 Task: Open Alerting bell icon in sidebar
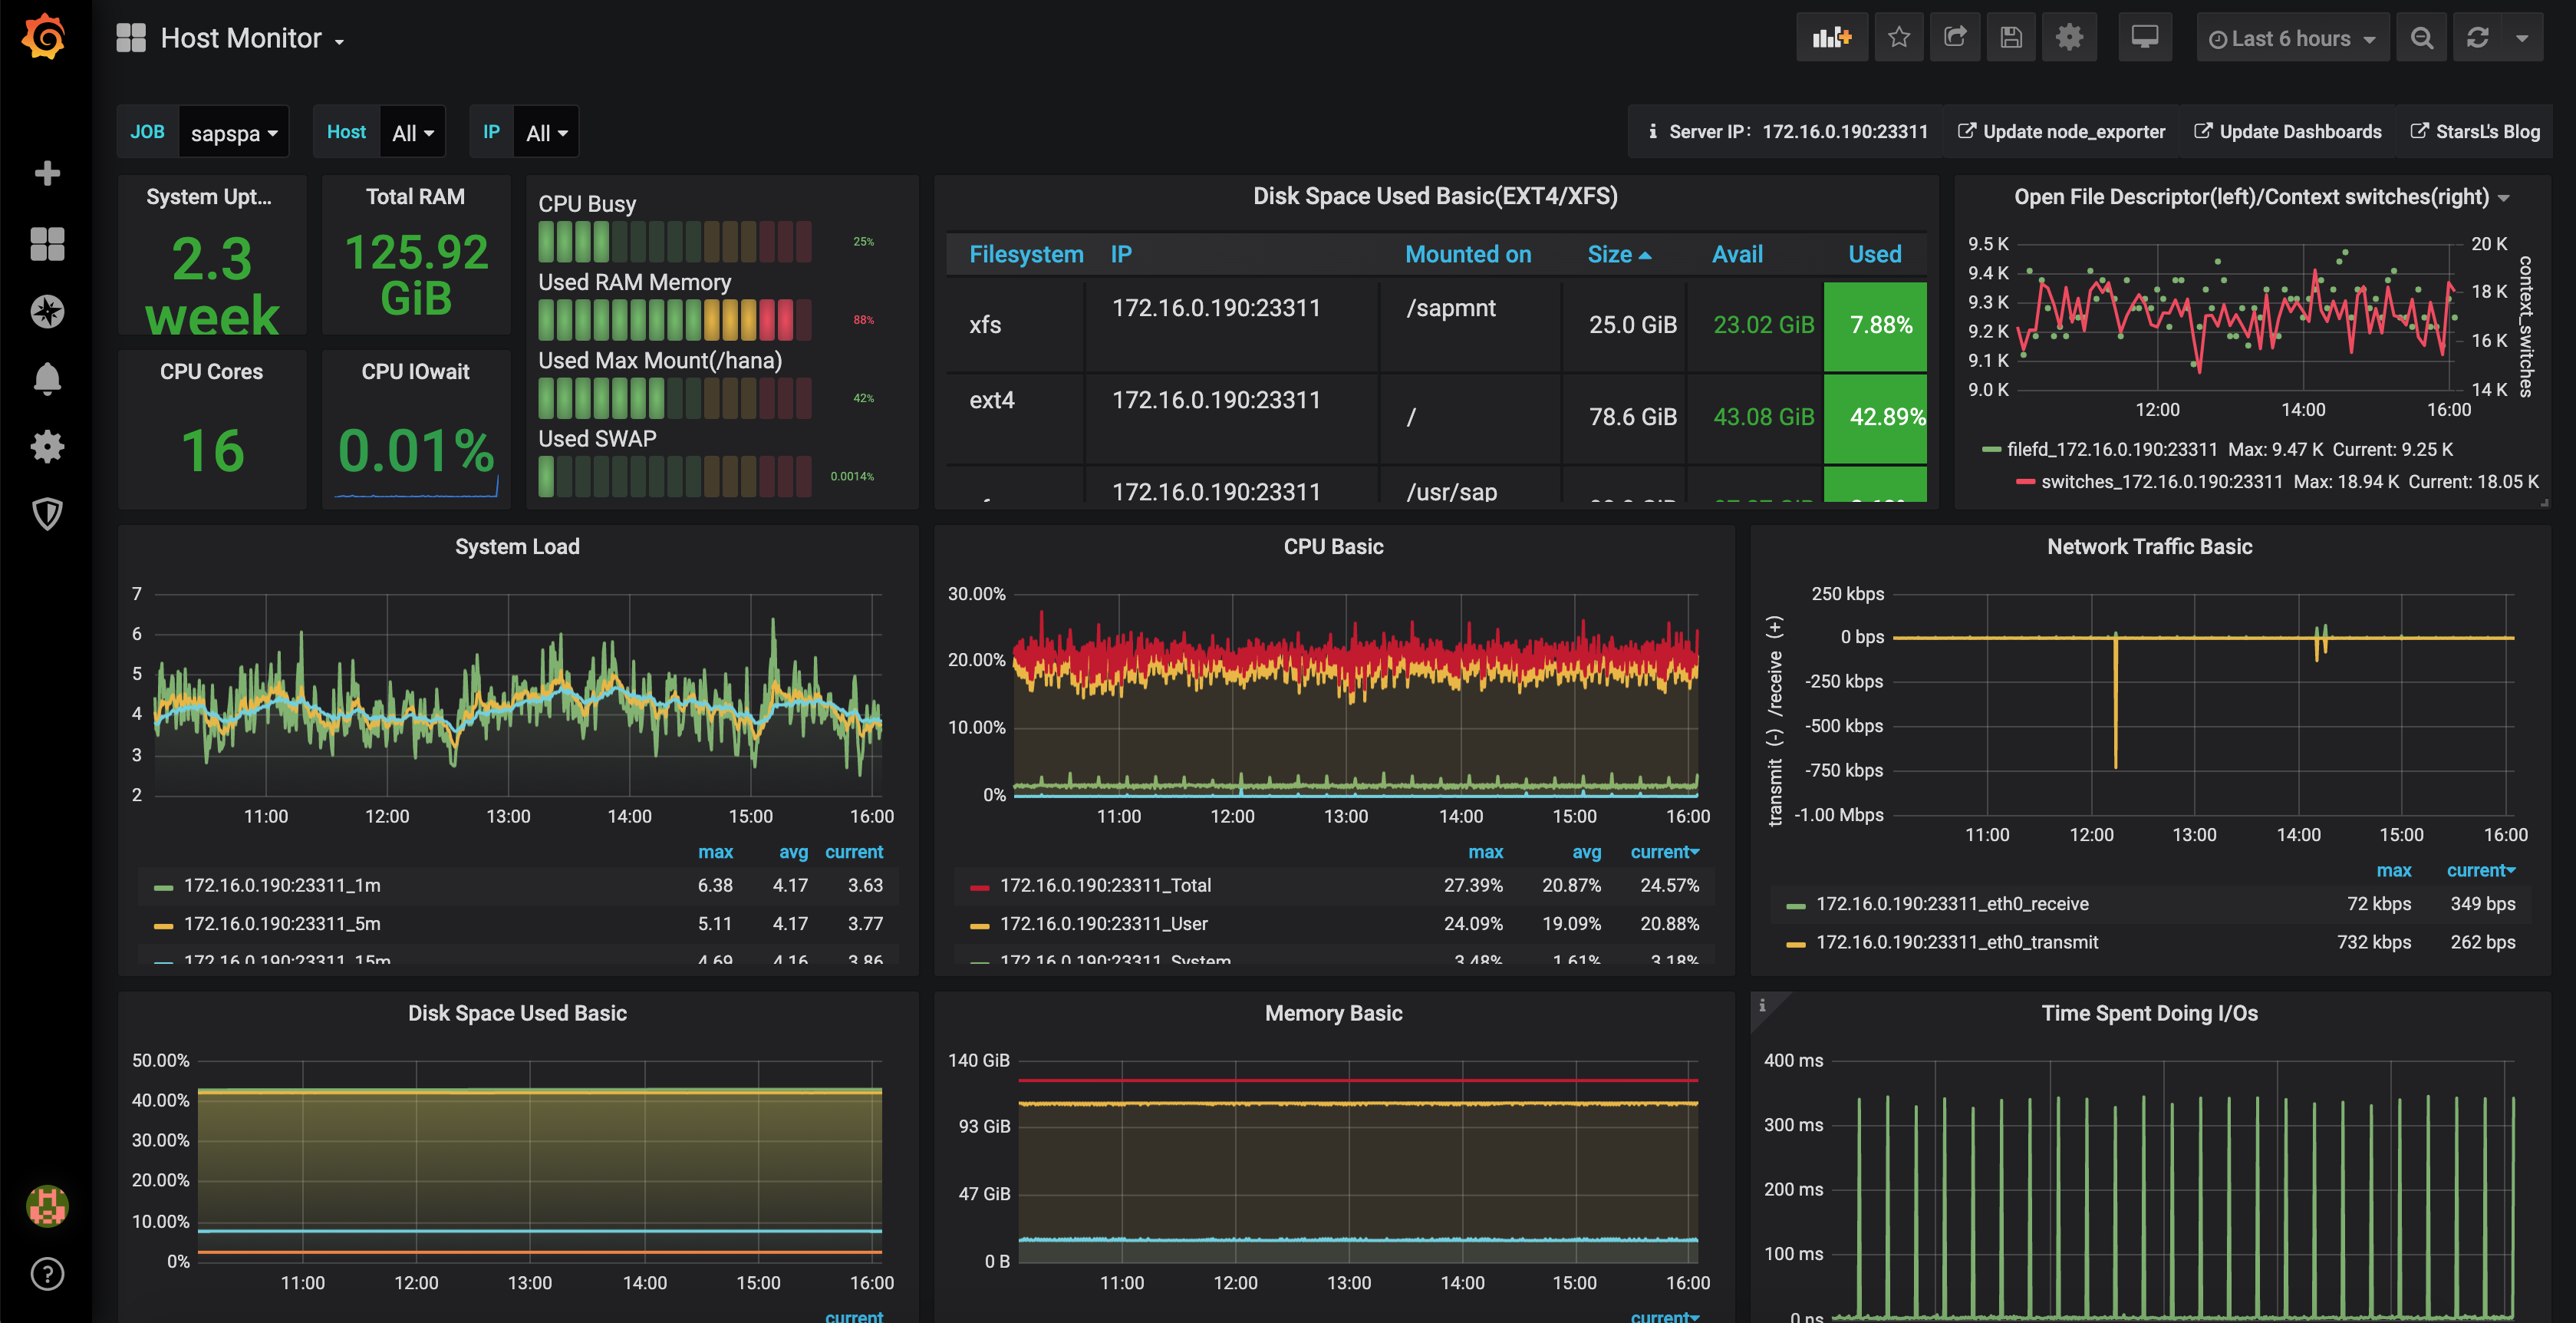(x=47, y=379)
